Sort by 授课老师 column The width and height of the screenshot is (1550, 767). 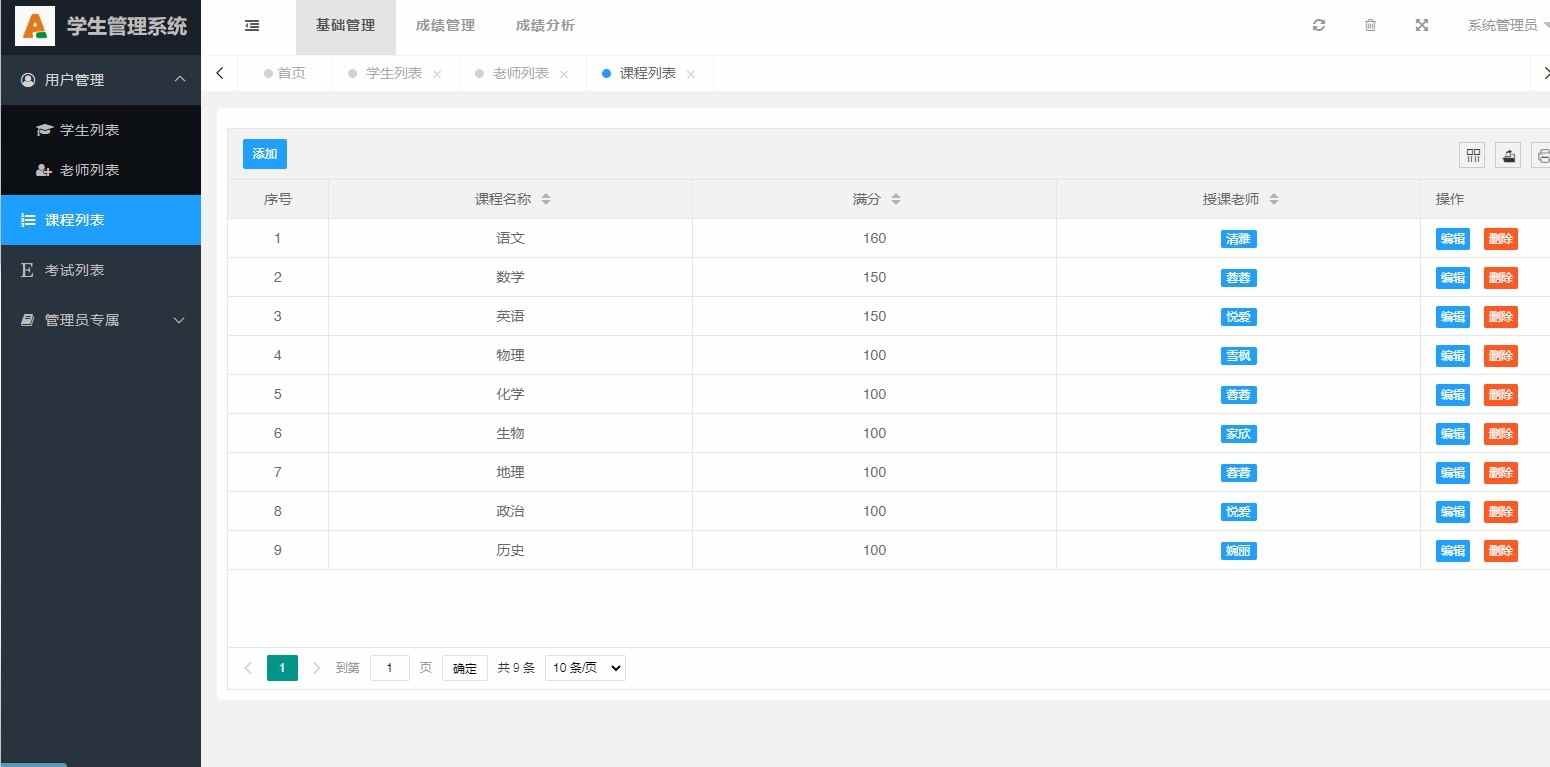(1274, 199)
